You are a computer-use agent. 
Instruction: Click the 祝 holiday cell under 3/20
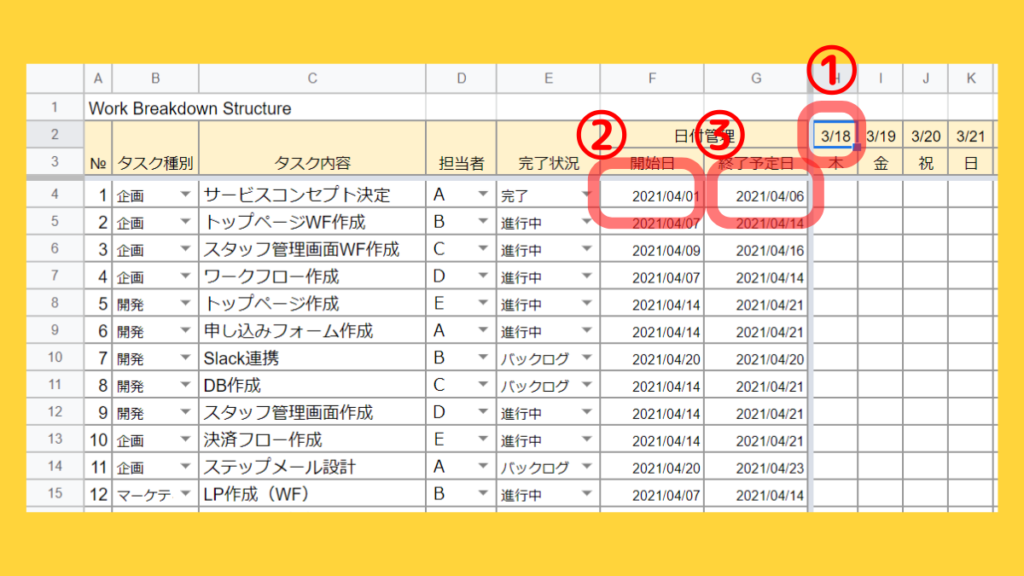pyautogui.click(x=925, y=161)
